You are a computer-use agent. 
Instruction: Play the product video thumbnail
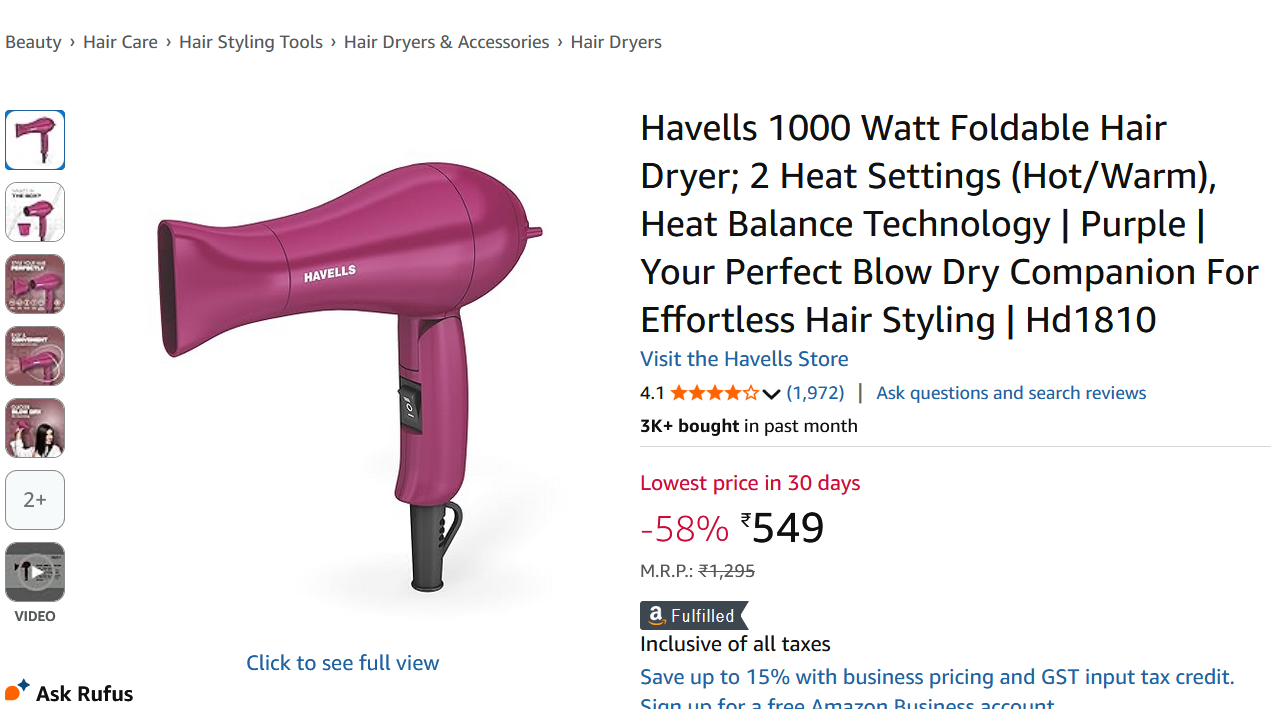tap(35, 572)
